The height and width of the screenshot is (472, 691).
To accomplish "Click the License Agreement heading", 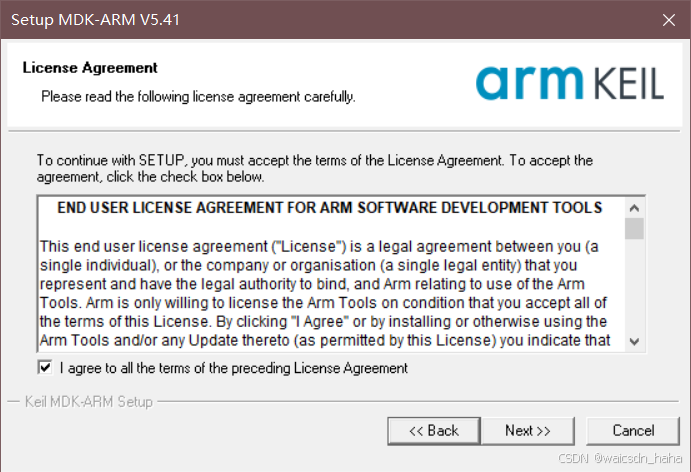I will (90, 68).
